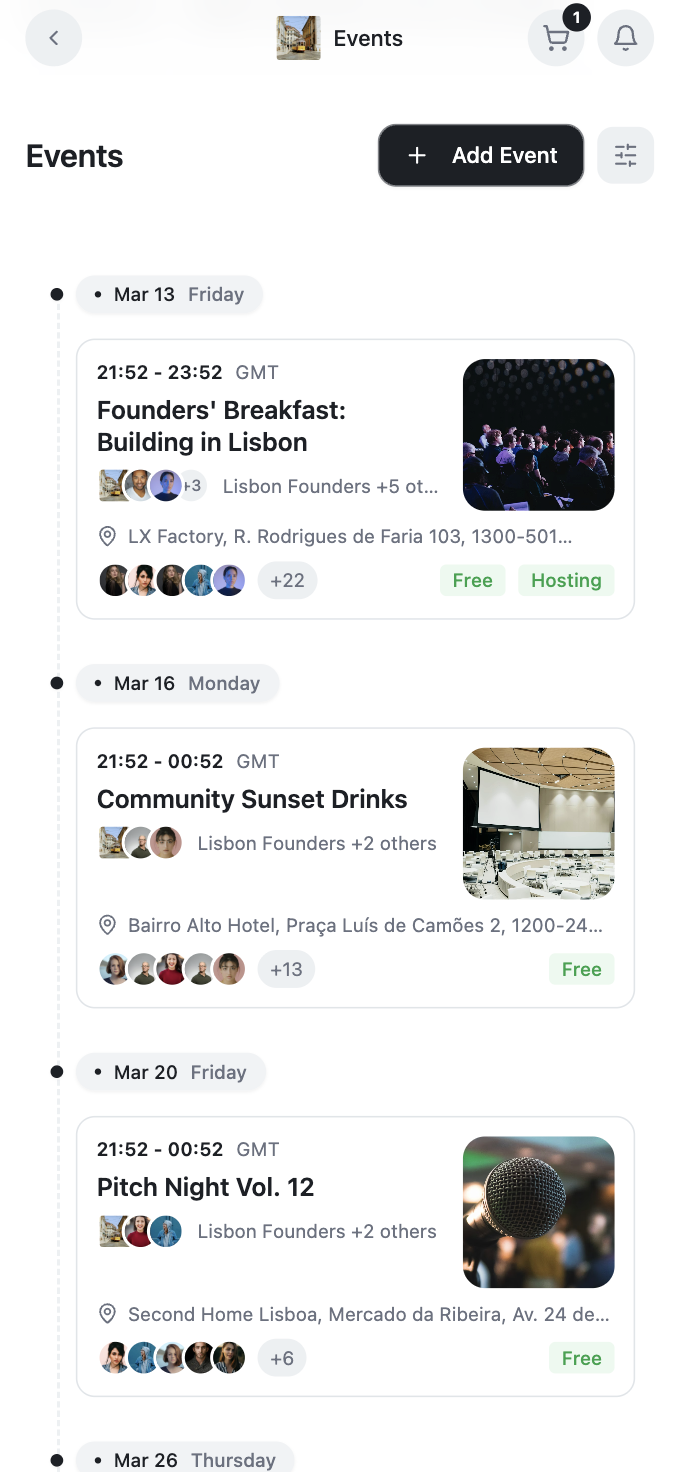Viewport: 680px width, 1472px height.
Task: Click the Add Event button
Action: [480, 155]
